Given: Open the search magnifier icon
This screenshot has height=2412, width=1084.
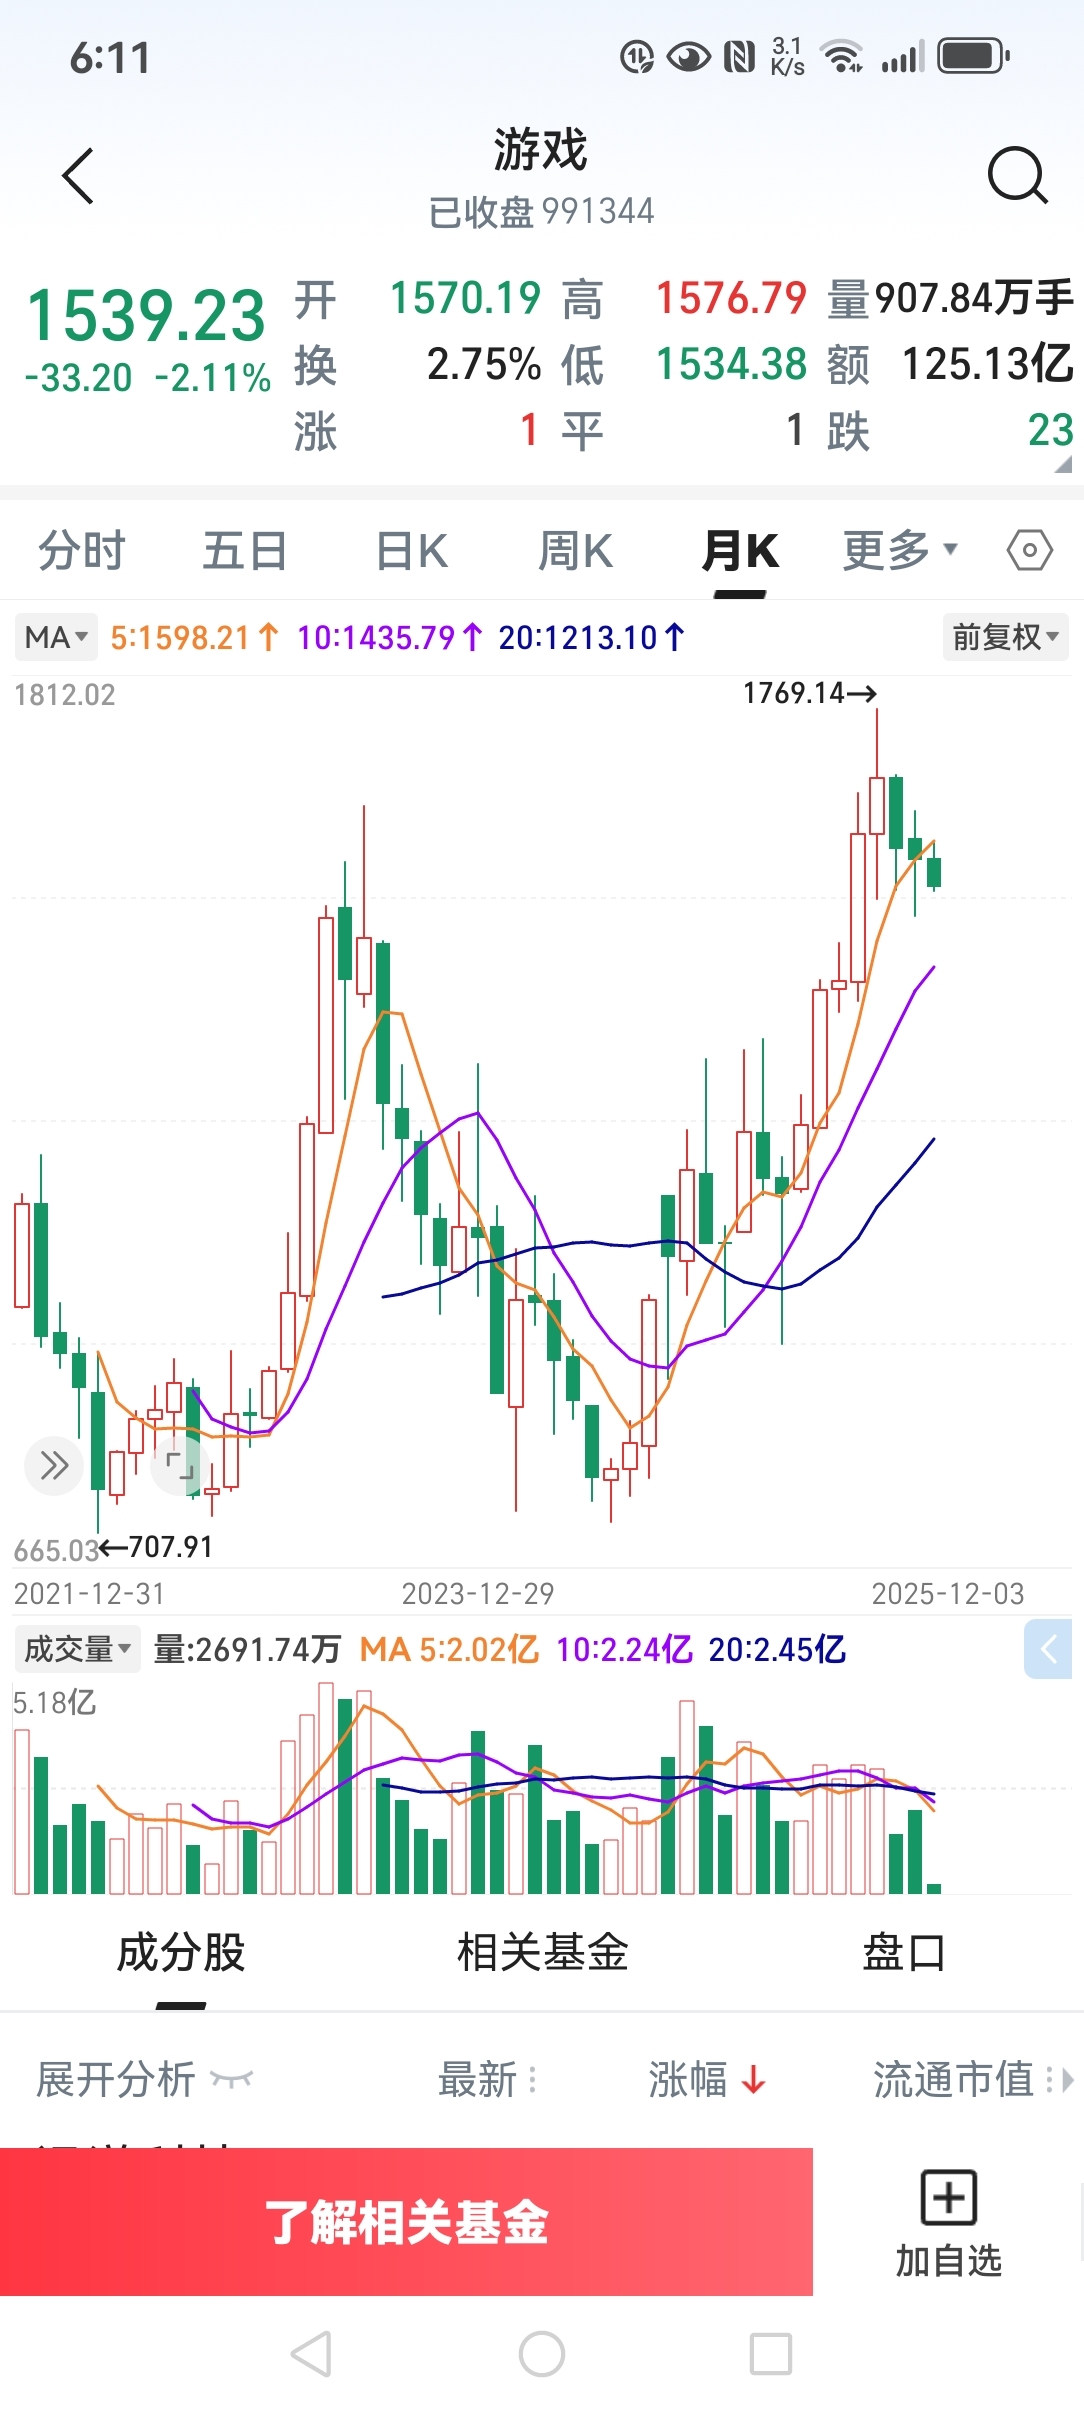Looking at the screenshot, I should 1016,176.
